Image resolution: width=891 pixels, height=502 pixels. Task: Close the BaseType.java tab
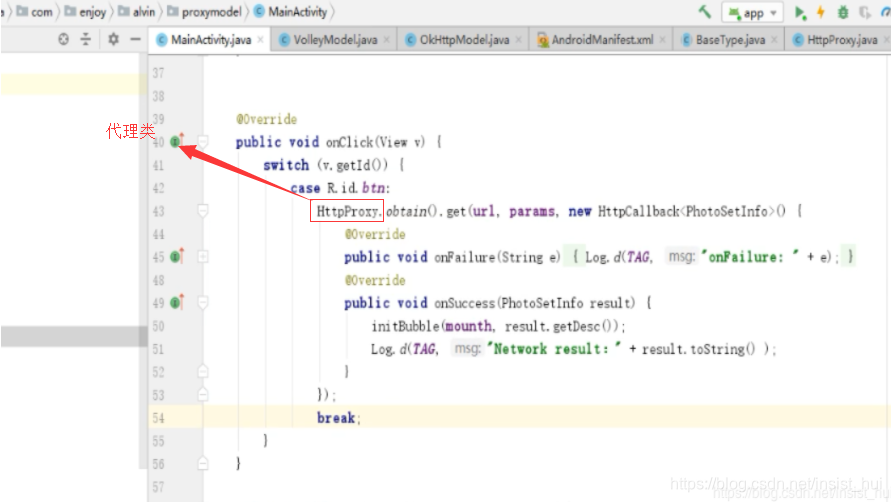(774, 40)
